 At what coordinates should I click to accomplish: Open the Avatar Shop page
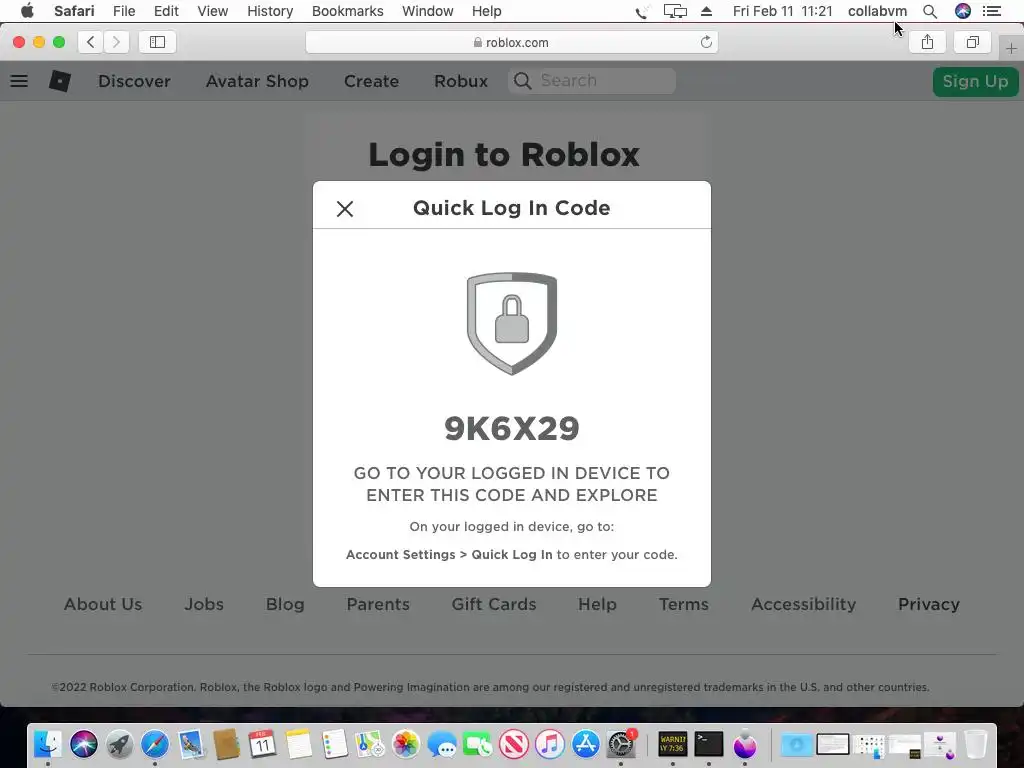(x=257, y=81)
